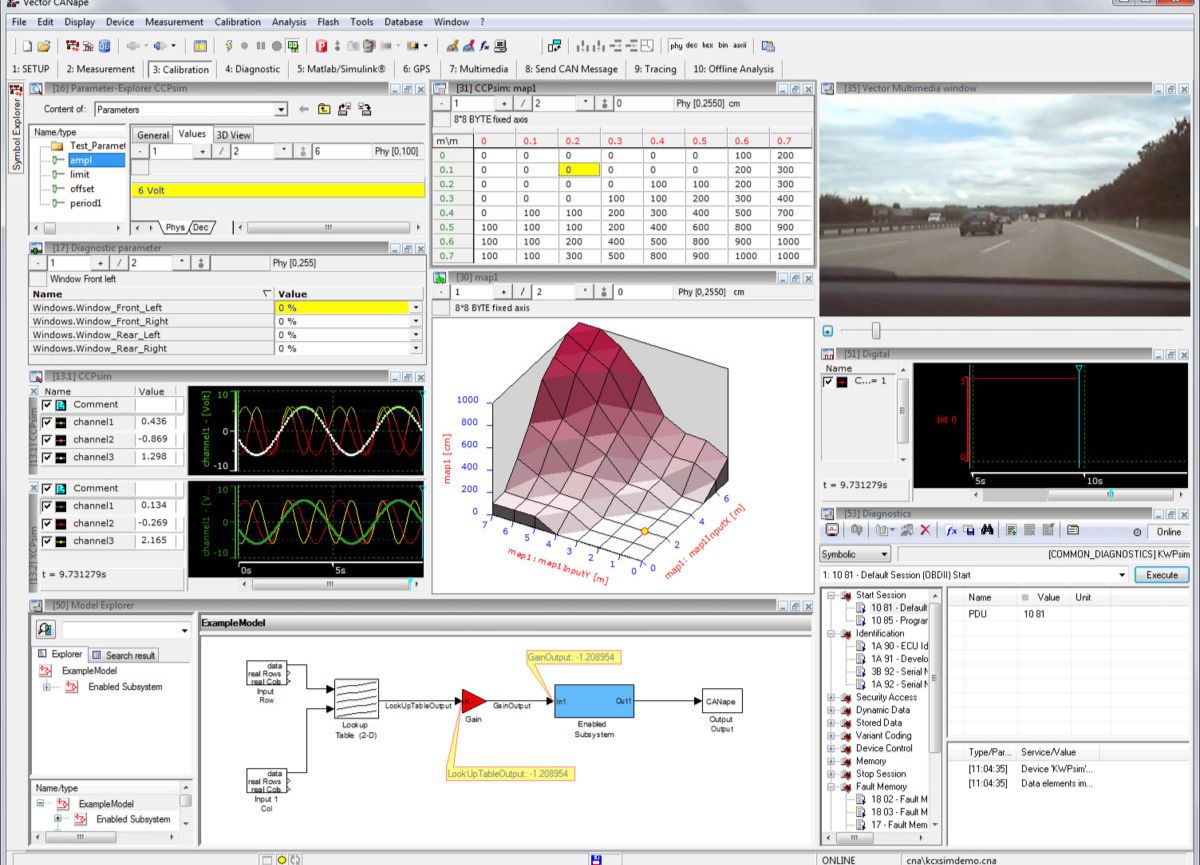1200x865 pixels.
Task: Pause recording via the pause toolbar icon
Action: [259, 45]
